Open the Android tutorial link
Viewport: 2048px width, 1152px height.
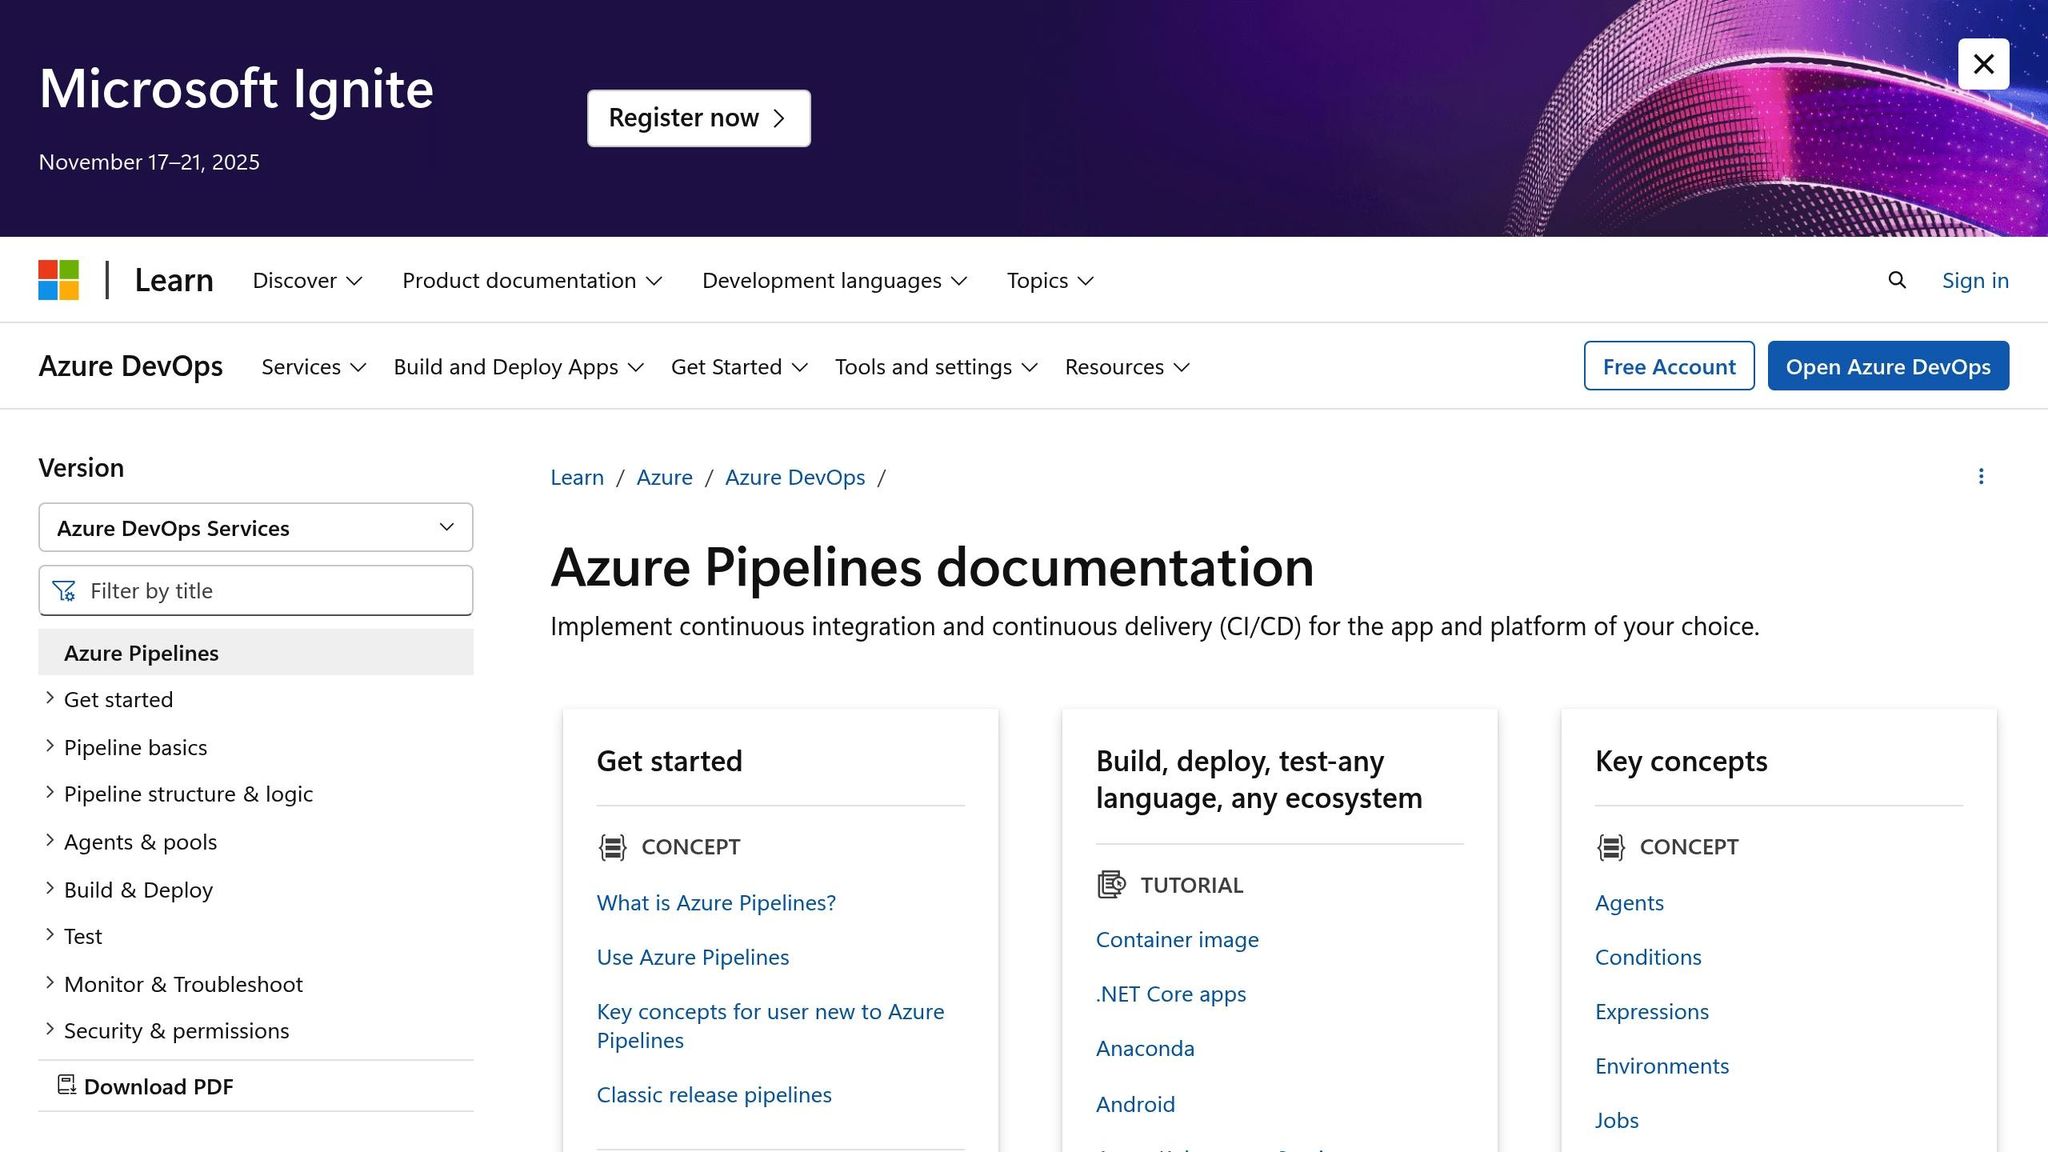click(1135, 1105)
